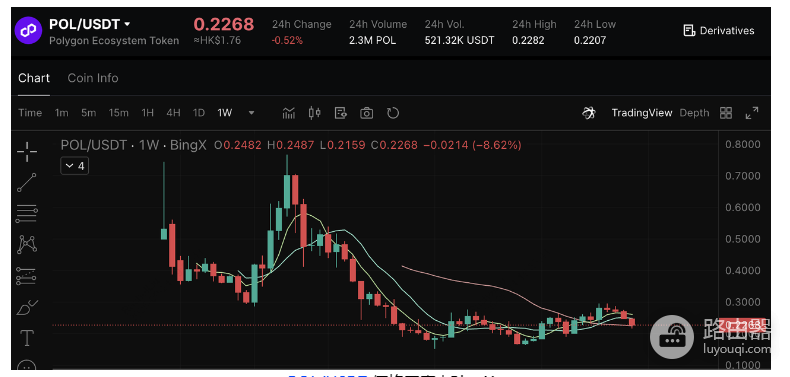Select the brush drawing tool

click(27, 307)
